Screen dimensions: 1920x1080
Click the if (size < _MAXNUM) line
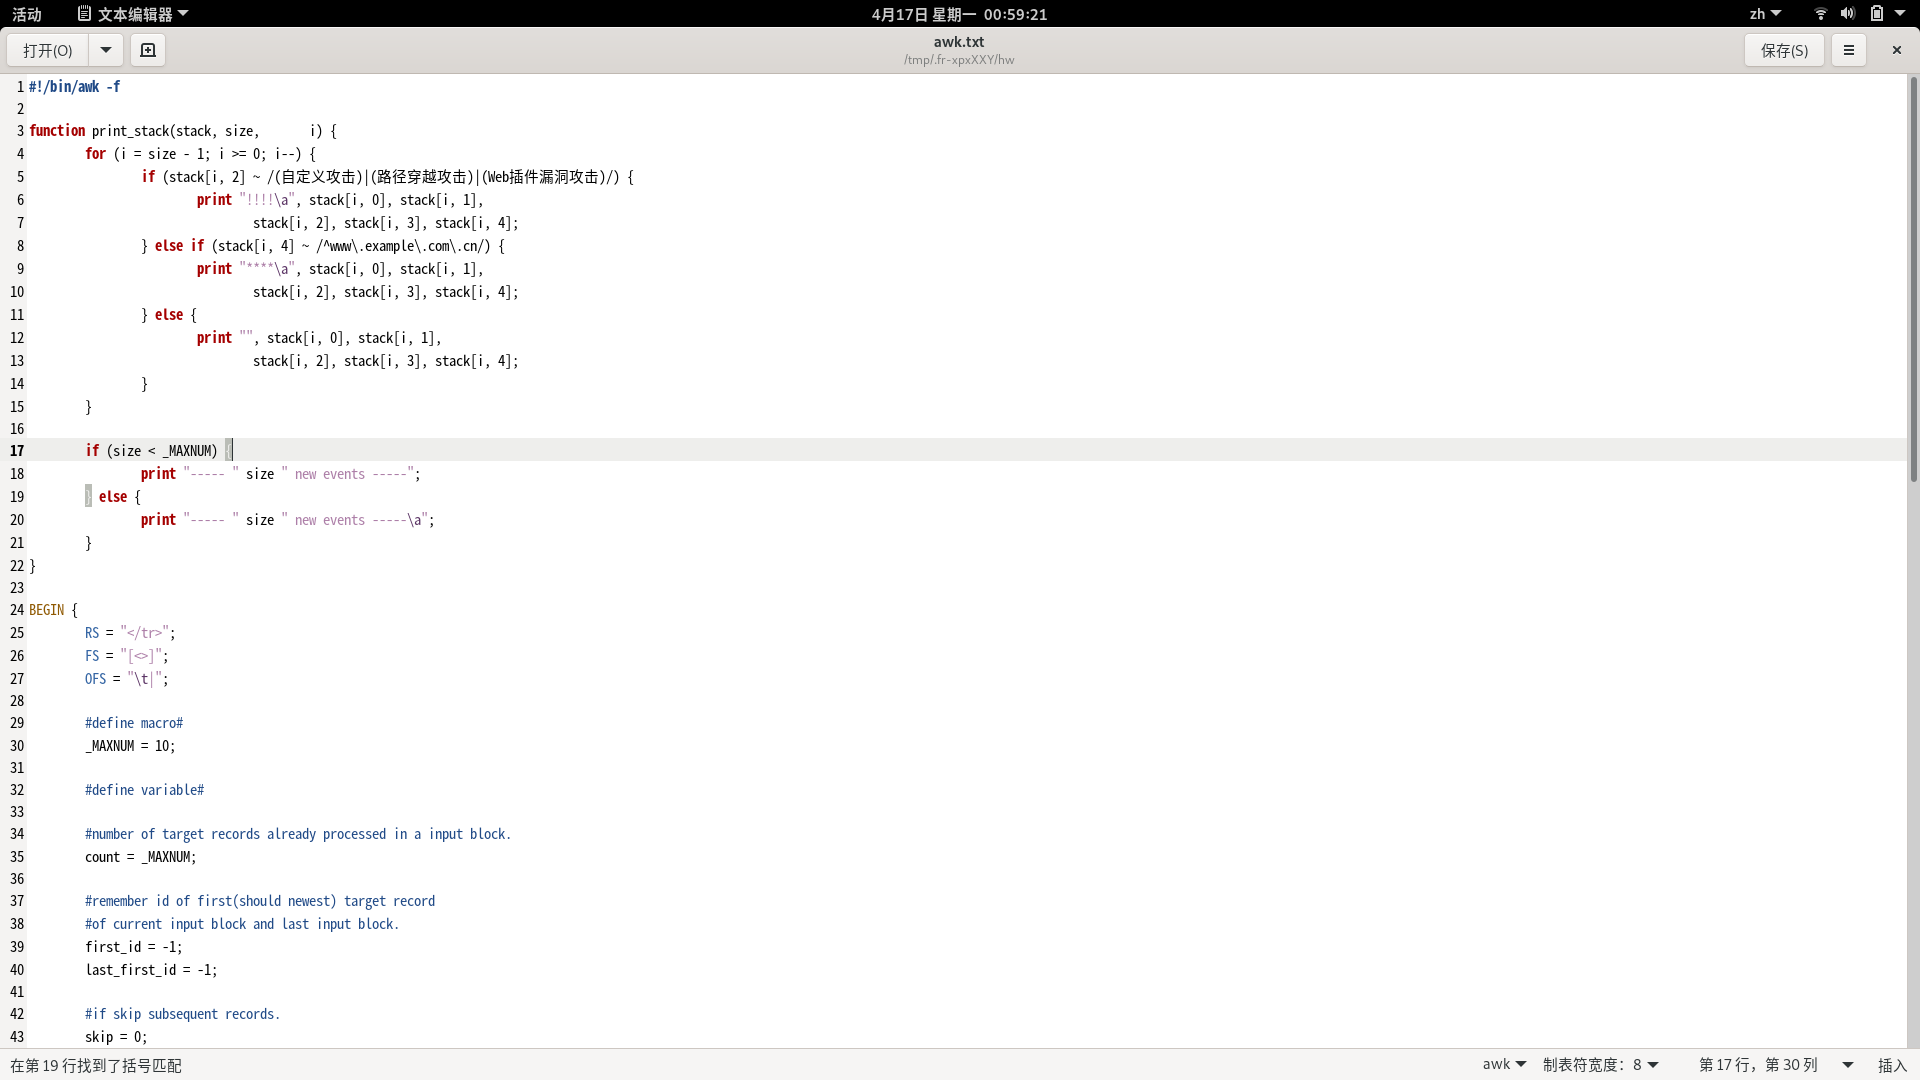[158, 451]
